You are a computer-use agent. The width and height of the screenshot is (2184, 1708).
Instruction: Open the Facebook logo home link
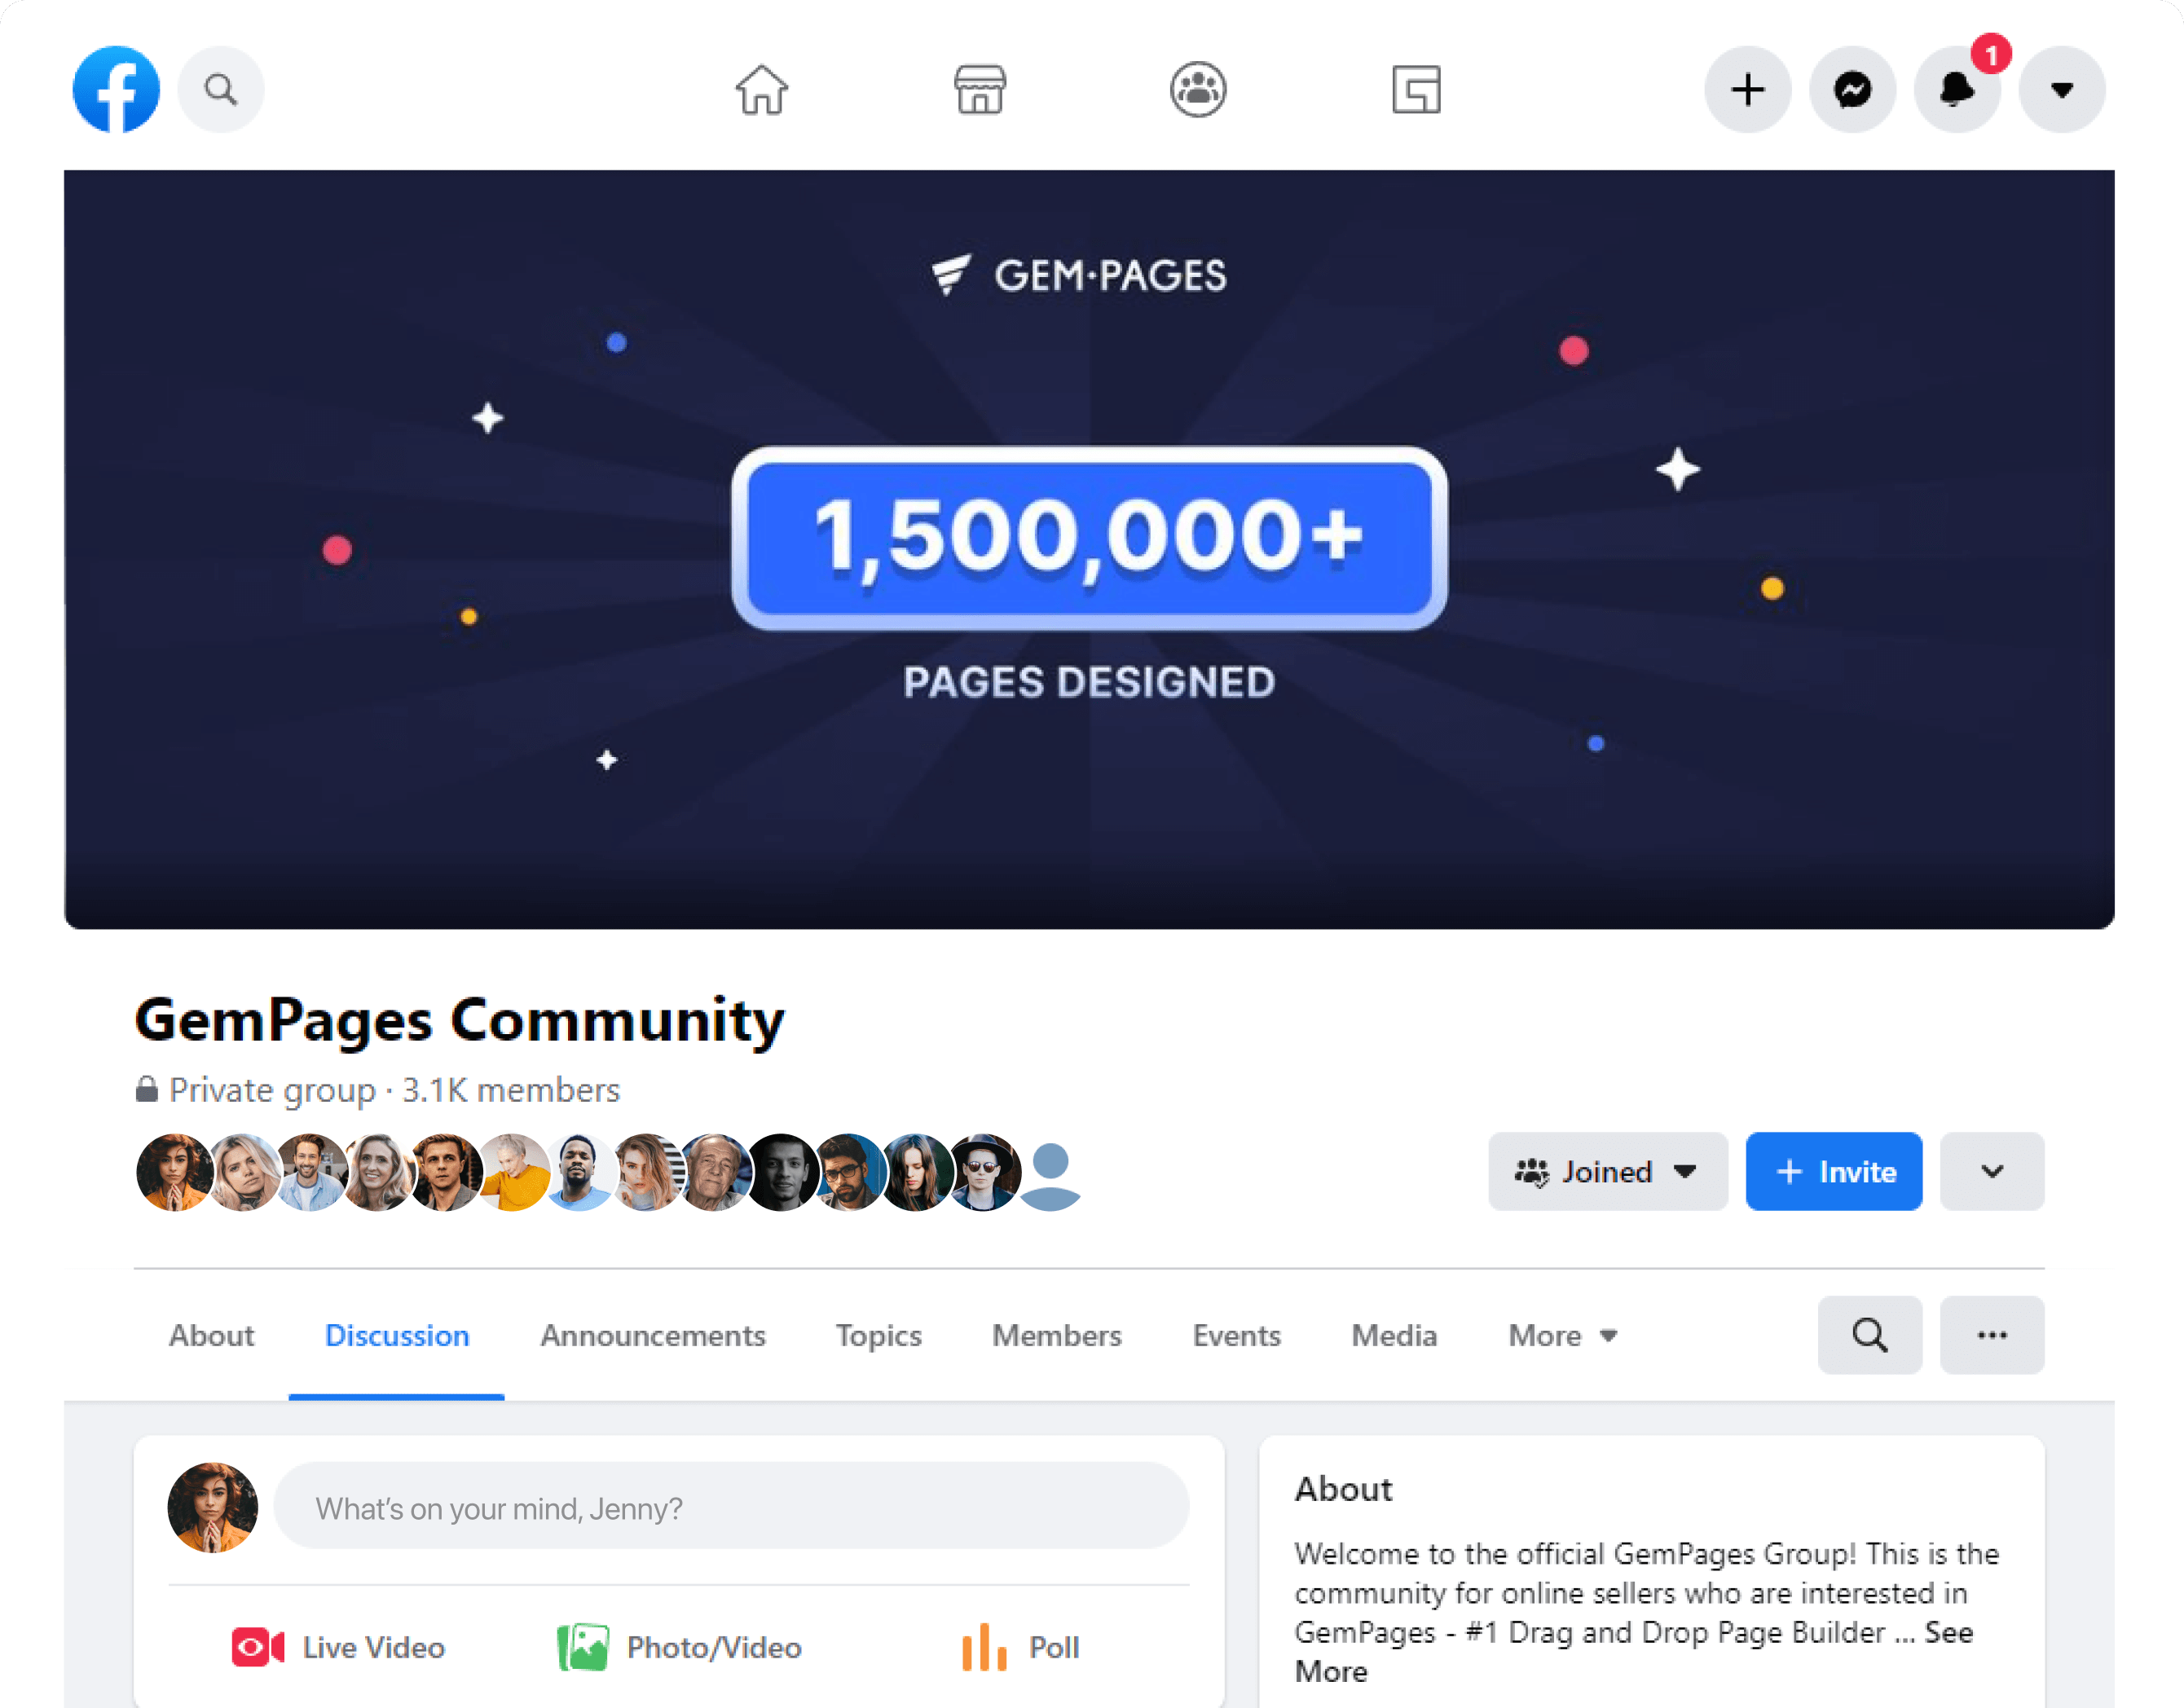(116, 89)
